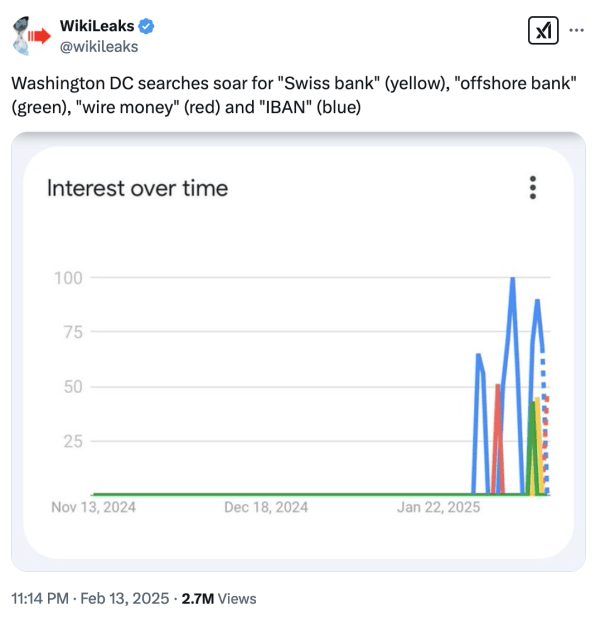Open the @wikileaks handle link
The width and height of the screenshot is (600, 621).
tap(99, 47)
